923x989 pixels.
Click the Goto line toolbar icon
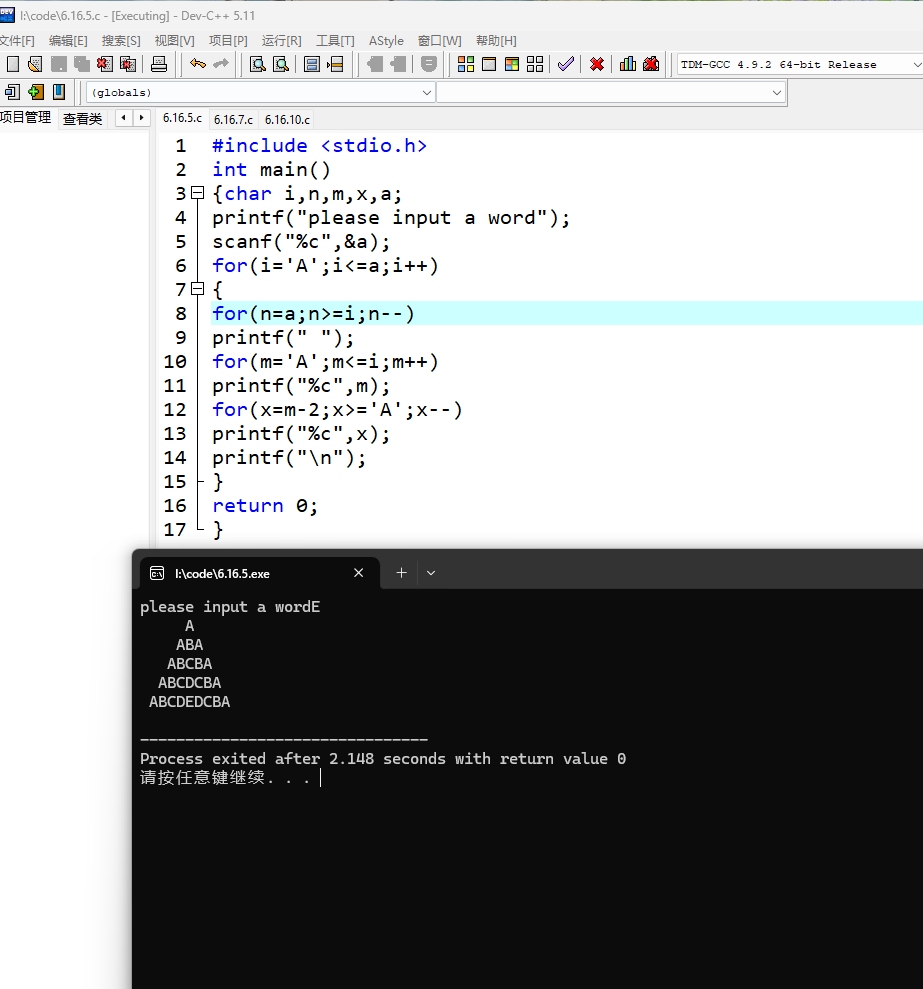click(x=336, y=64)
